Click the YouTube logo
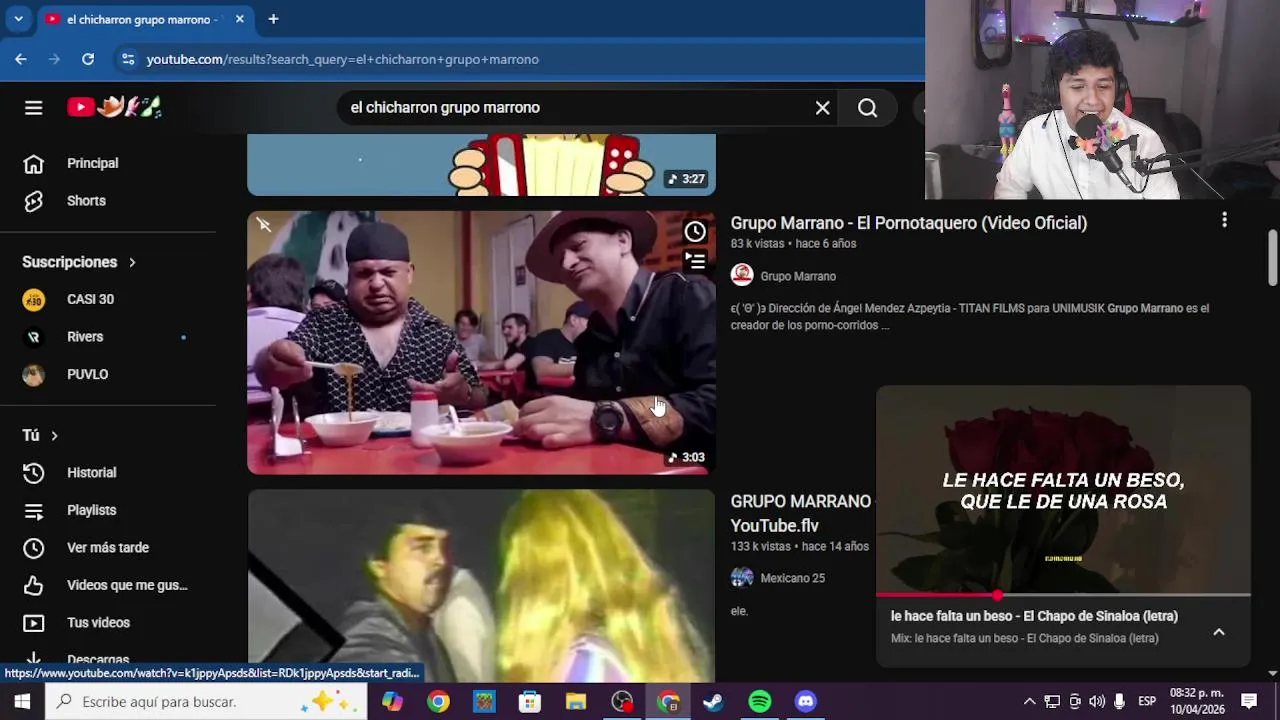Viewport: 1280px width, 720px height. [114, 106]
